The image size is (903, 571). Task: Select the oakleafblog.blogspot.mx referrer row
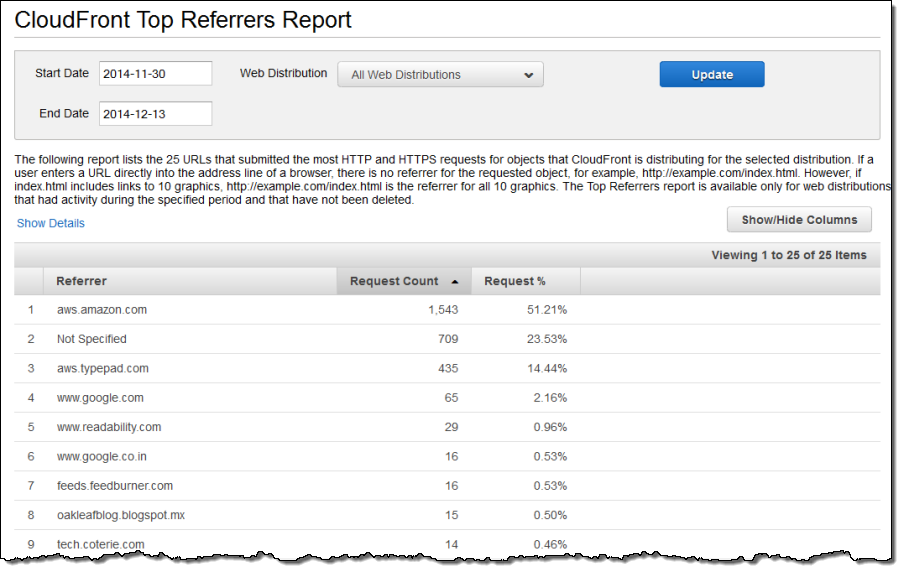[x=121, y=515]
